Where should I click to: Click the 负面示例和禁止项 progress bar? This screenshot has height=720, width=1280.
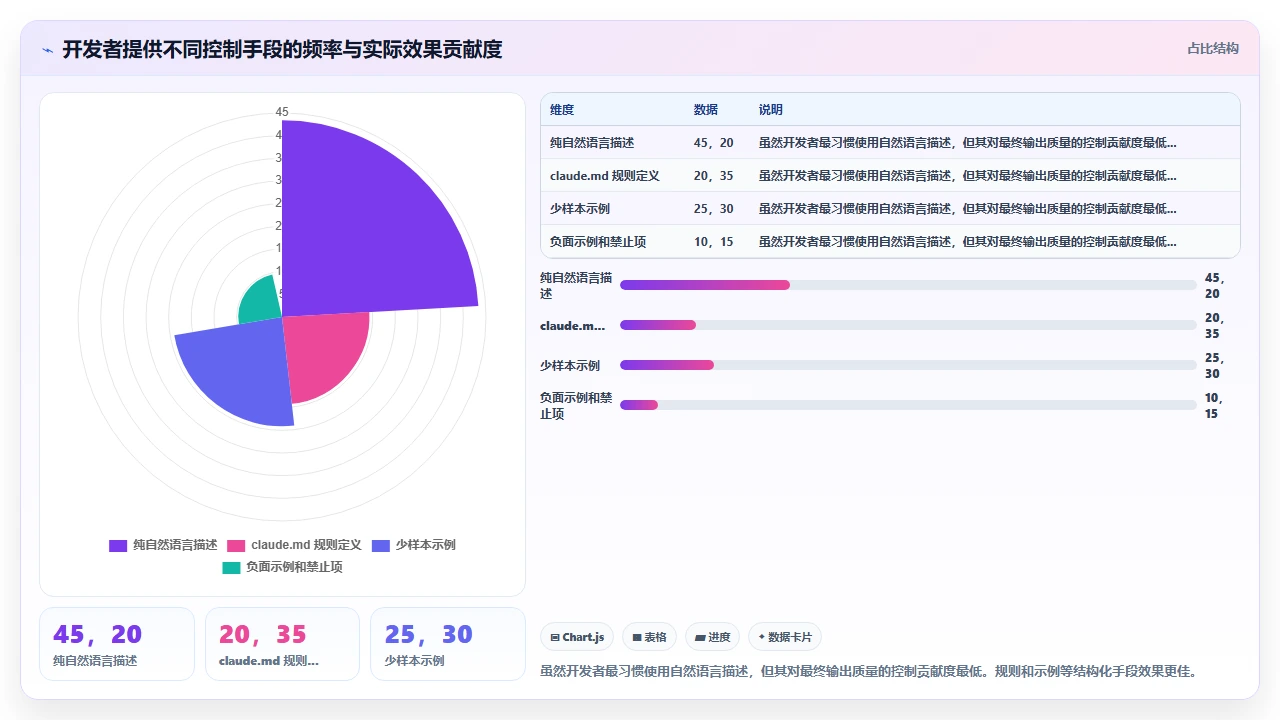[x=908, y=405]
